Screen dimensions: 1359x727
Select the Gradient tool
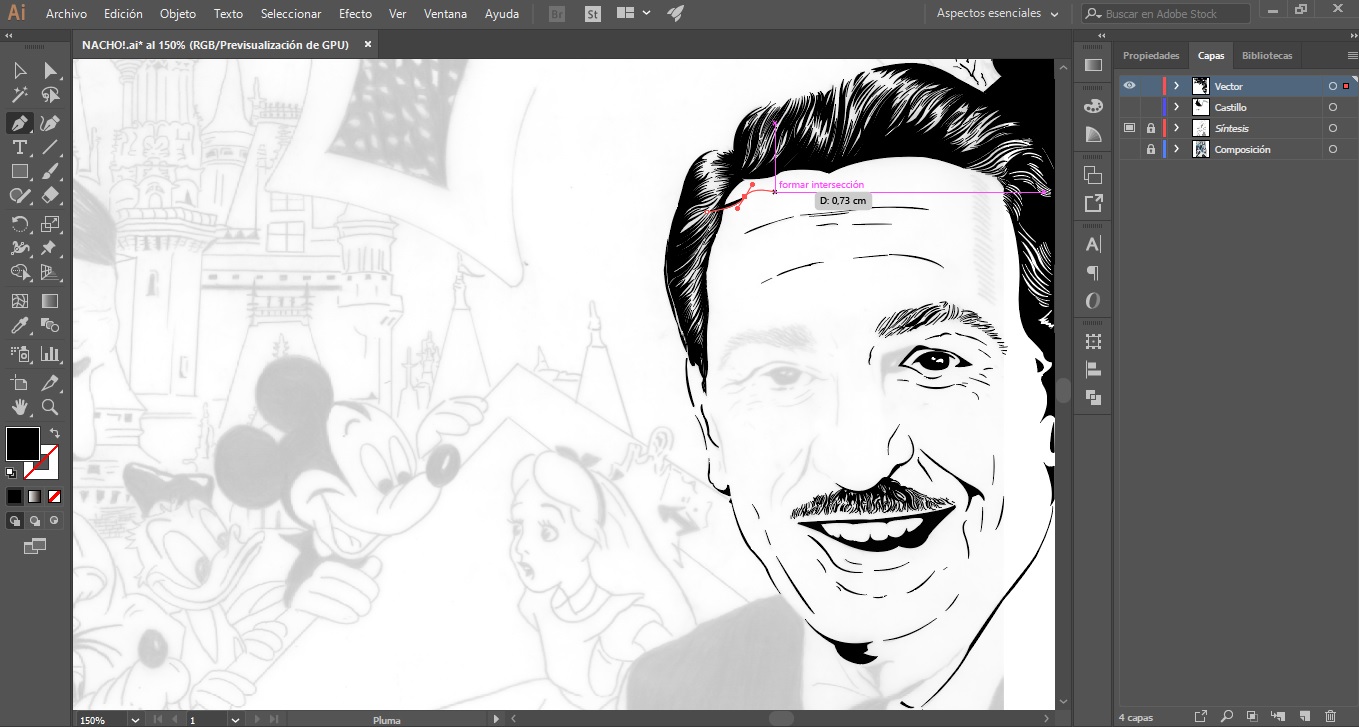click(x=50, y=301)
